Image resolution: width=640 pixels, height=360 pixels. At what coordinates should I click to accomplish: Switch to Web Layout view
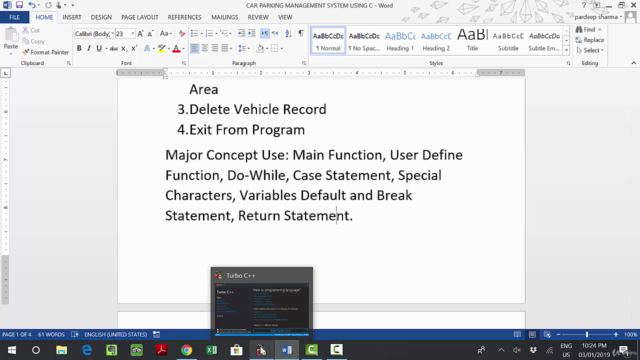[x=547, y=335]
